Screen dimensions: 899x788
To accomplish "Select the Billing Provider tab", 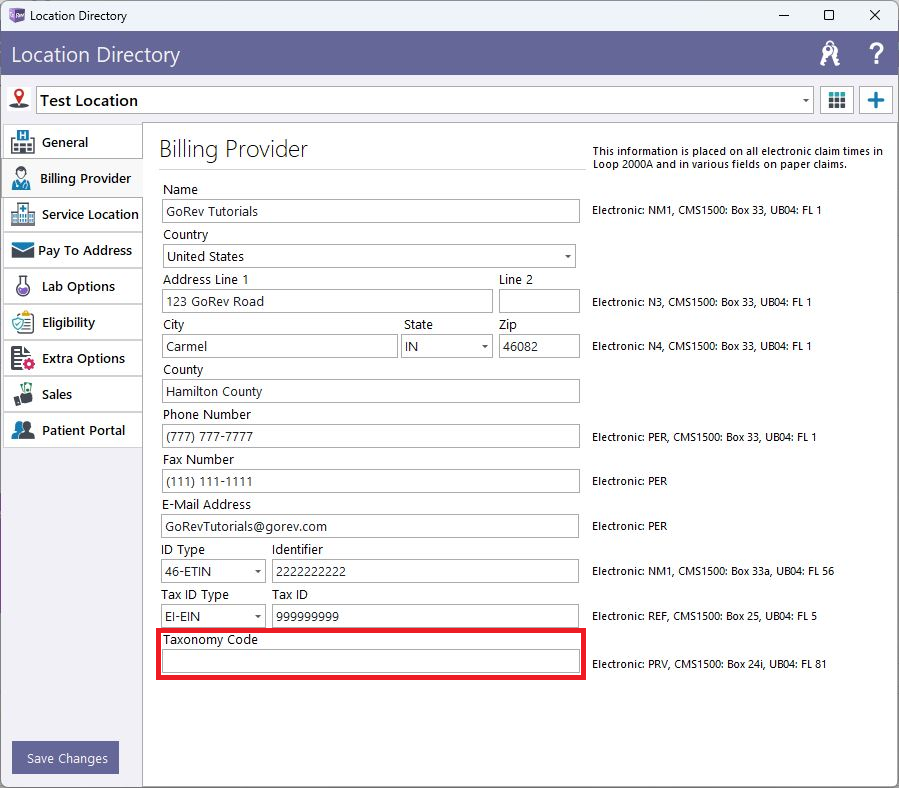I will point(73,178).
